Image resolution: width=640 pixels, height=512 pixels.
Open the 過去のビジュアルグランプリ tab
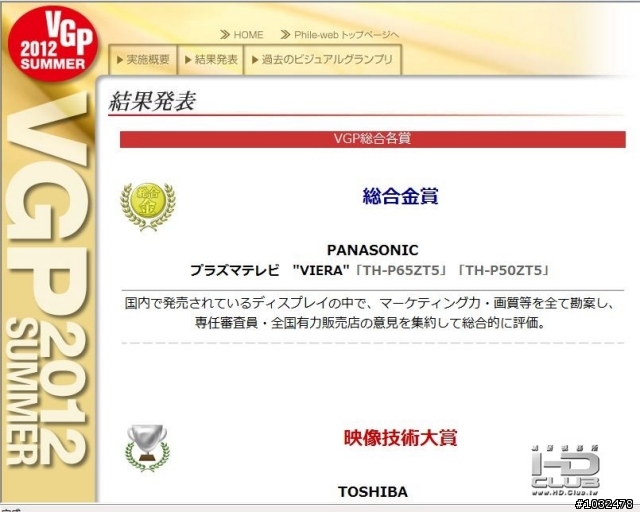(x=322, y=60)
